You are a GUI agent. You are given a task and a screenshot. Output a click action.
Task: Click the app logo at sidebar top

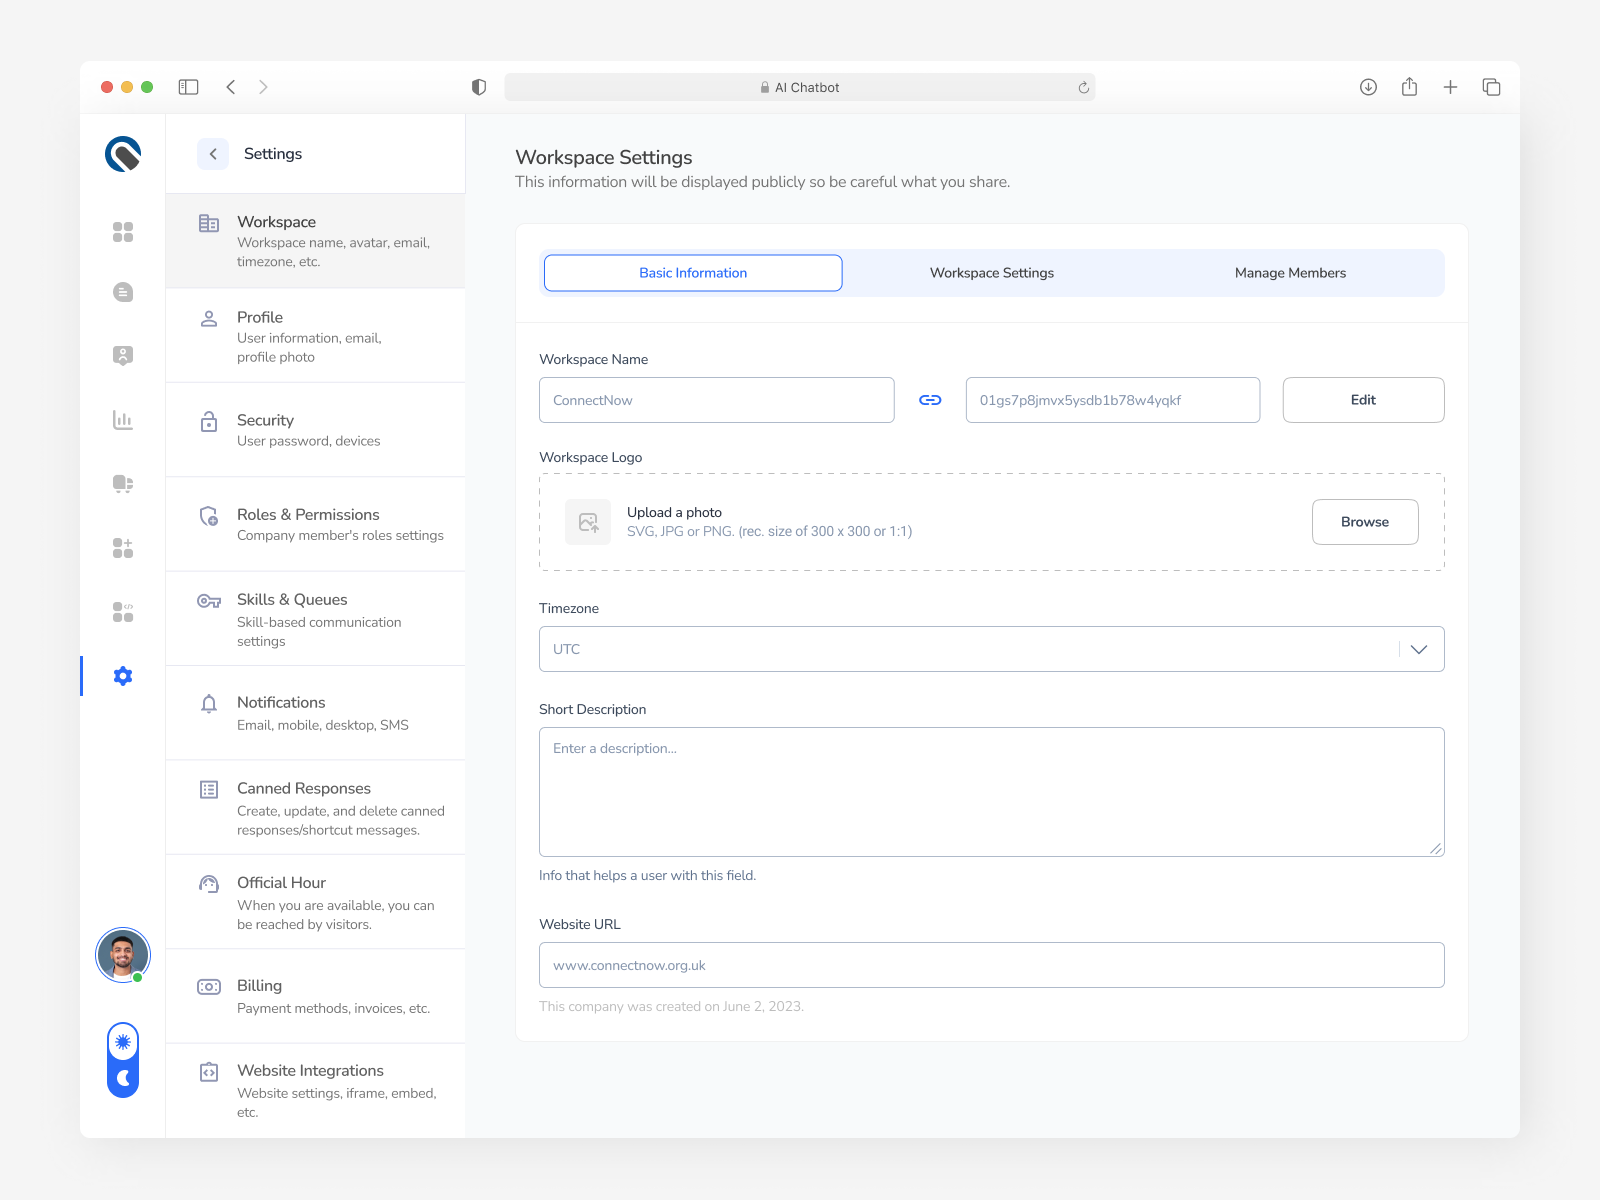122,153
